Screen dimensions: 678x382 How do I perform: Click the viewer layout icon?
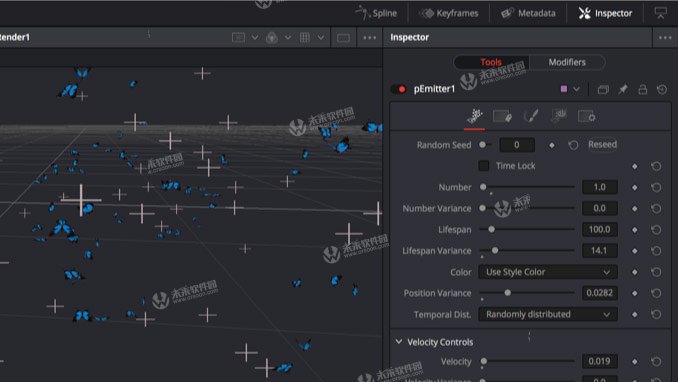[238, 38]
